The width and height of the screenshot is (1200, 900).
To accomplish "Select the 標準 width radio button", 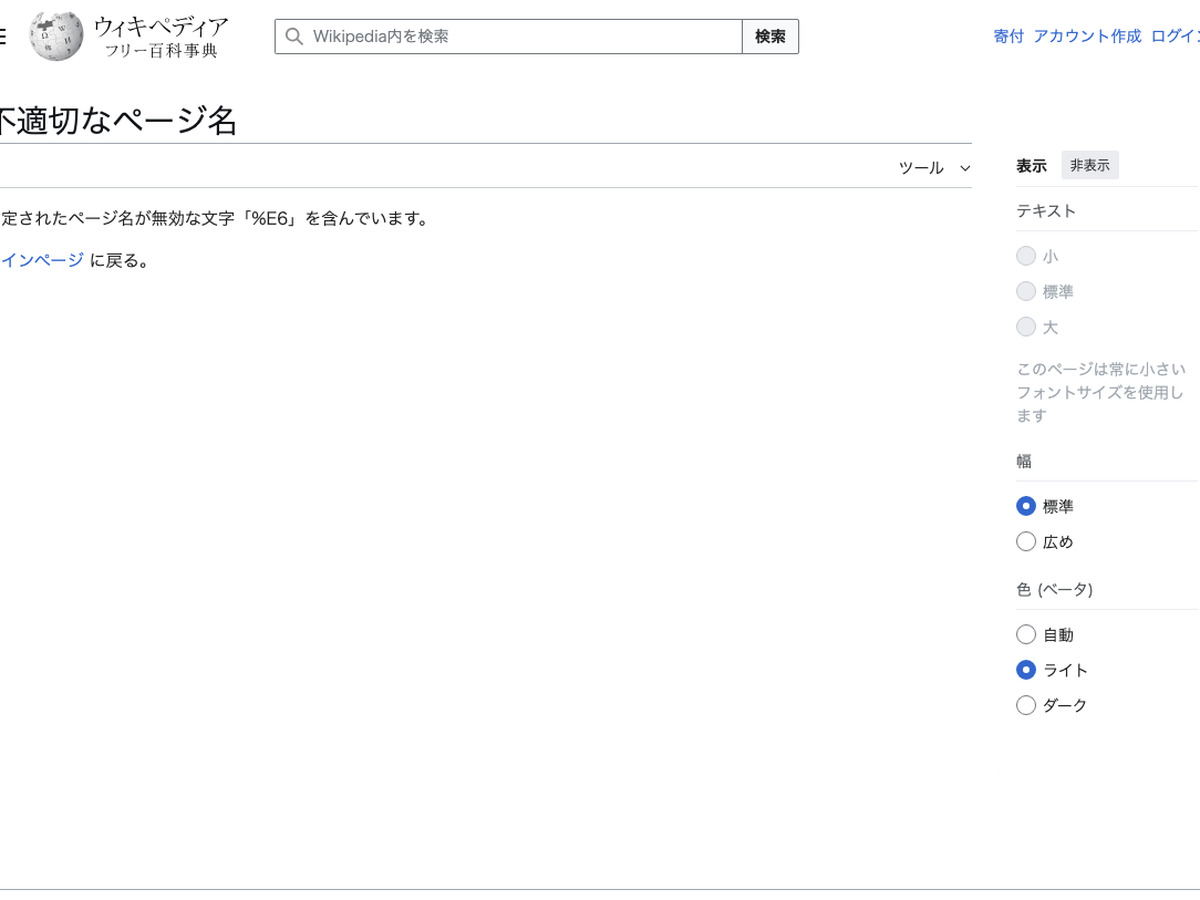I will (1026, 507).
